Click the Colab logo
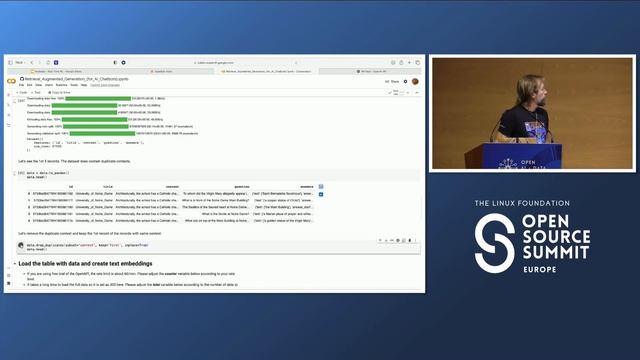The height and width of the screenshot is (360, 640). [x=11, y=81]
